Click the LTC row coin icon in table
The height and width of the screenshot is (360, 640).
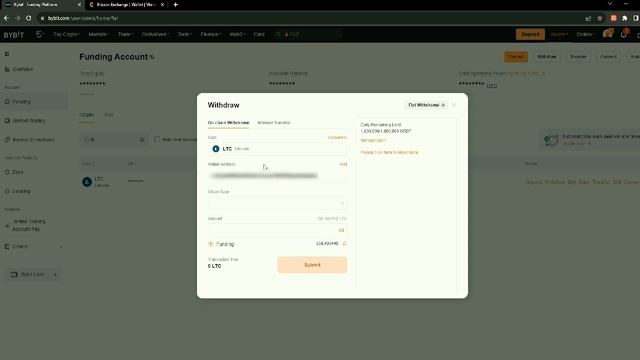87,182
